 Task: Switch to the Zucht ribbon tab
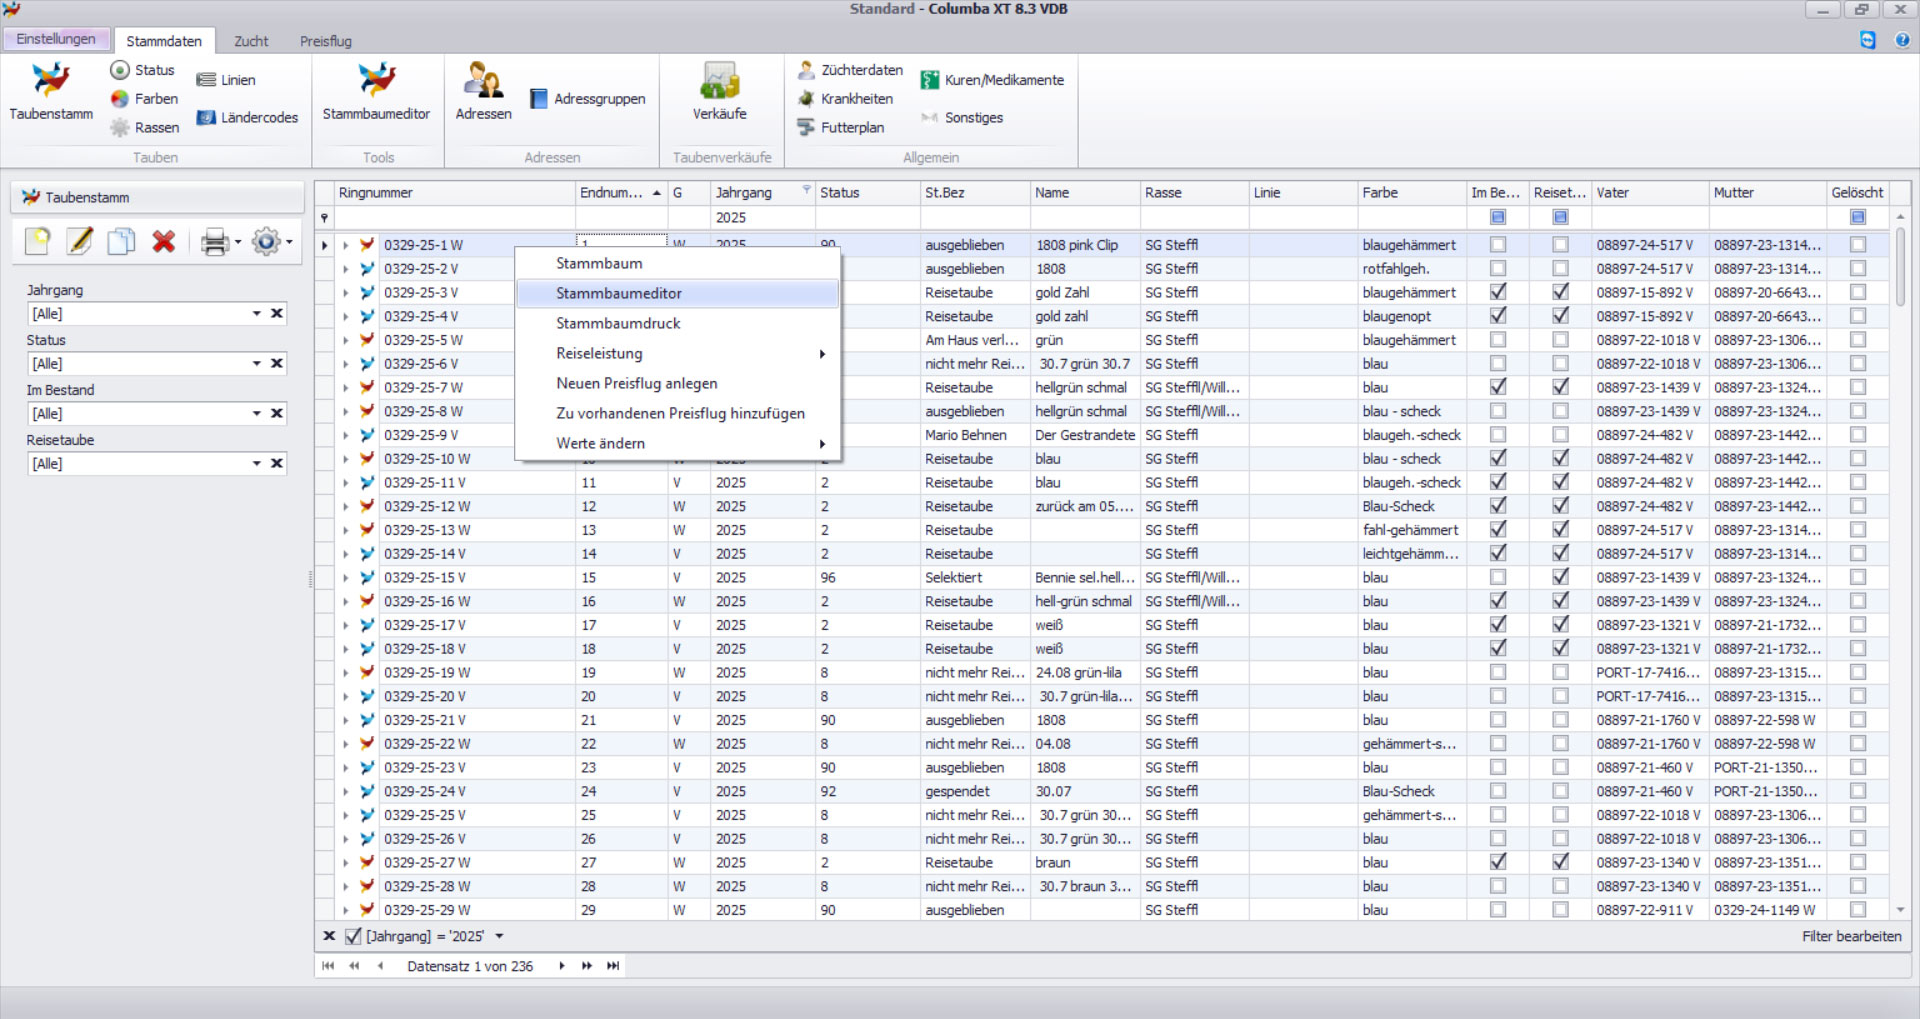pos(251,41)
